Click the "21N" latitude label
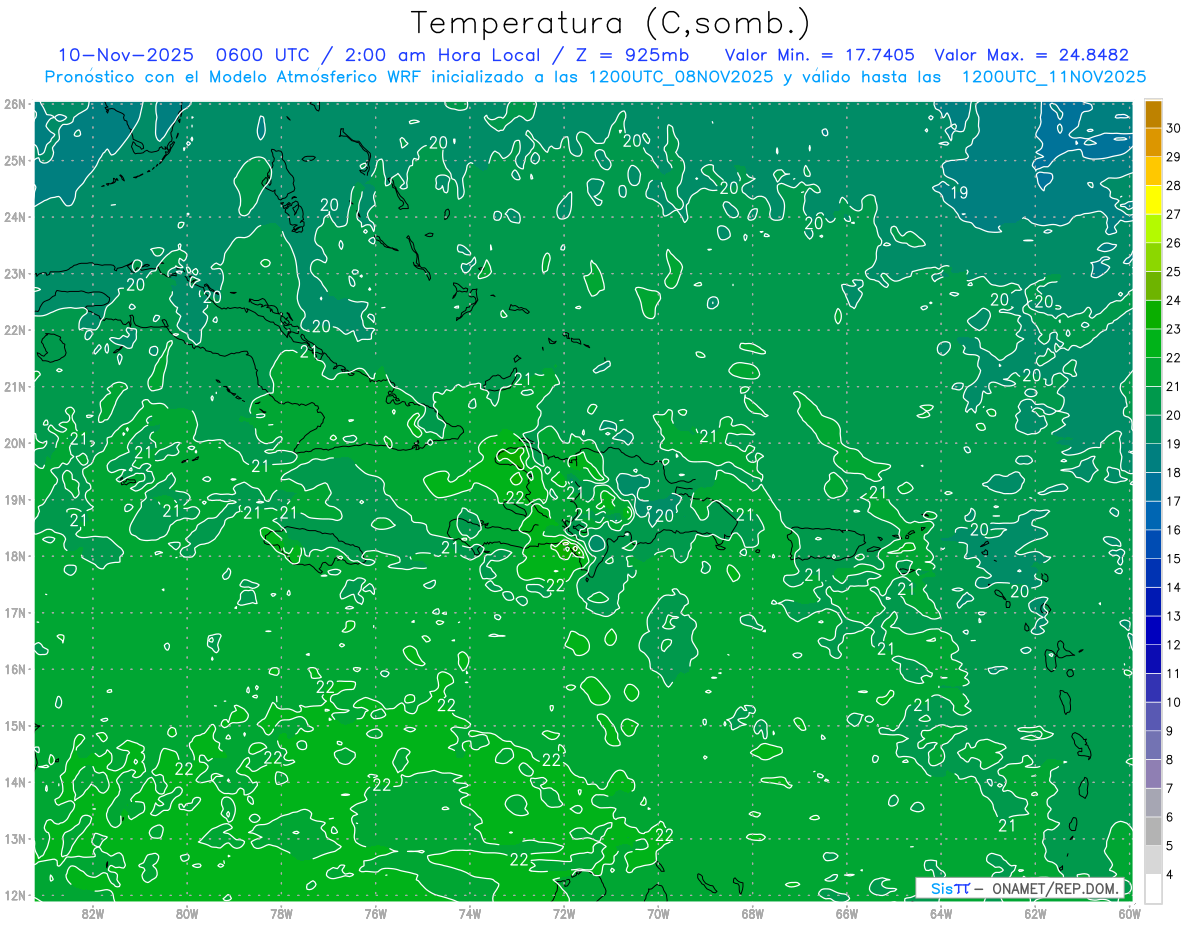This screenshot has height=927, width=1200. point(14,386)
